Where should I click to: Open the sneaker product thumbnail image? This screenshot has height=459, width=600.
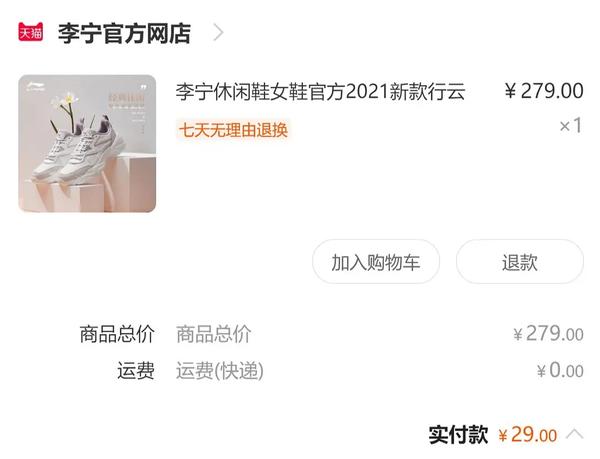point(87,143)
